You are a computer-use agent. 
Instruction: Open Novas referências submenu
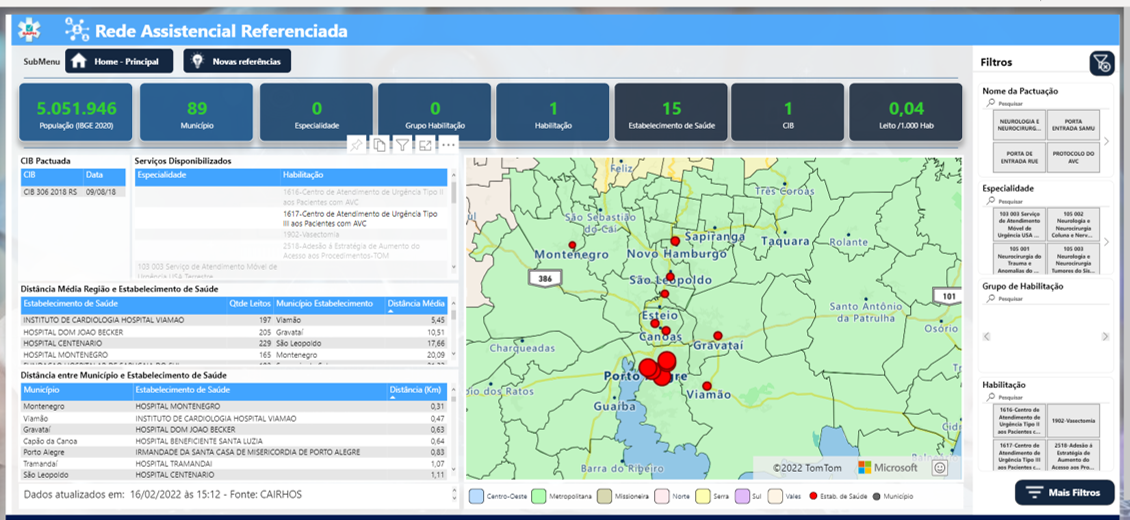[237, 61]
